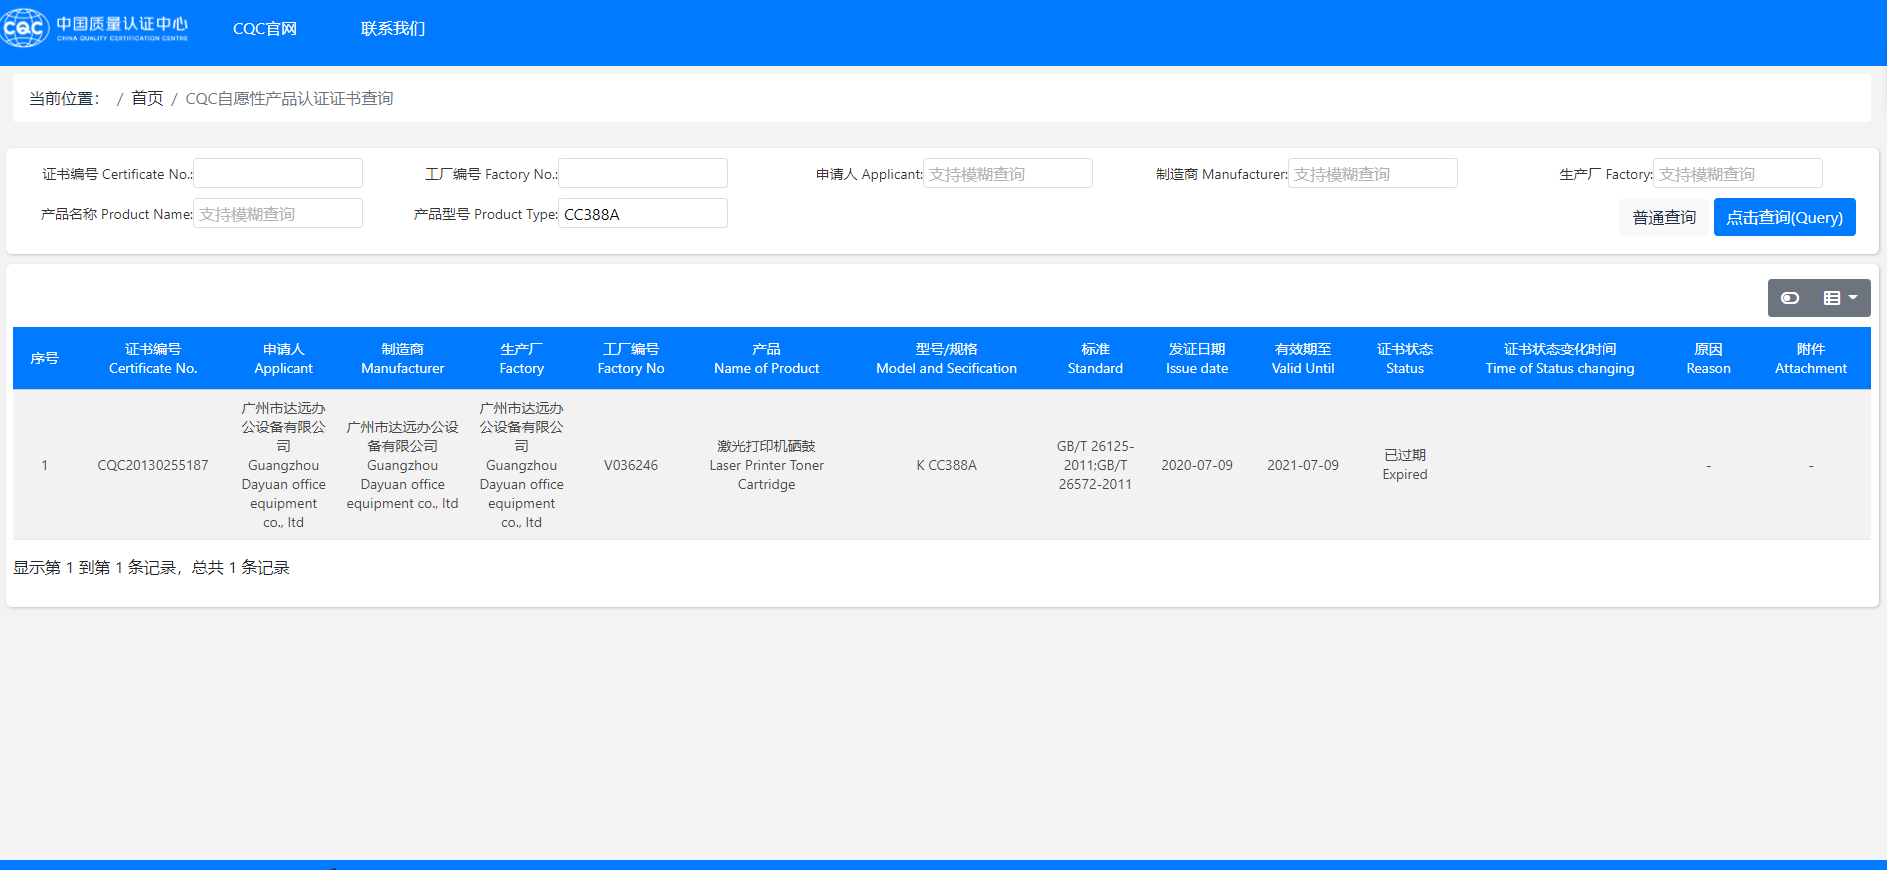Focus the 生产厂 Factory input field

pos(1738,173)
